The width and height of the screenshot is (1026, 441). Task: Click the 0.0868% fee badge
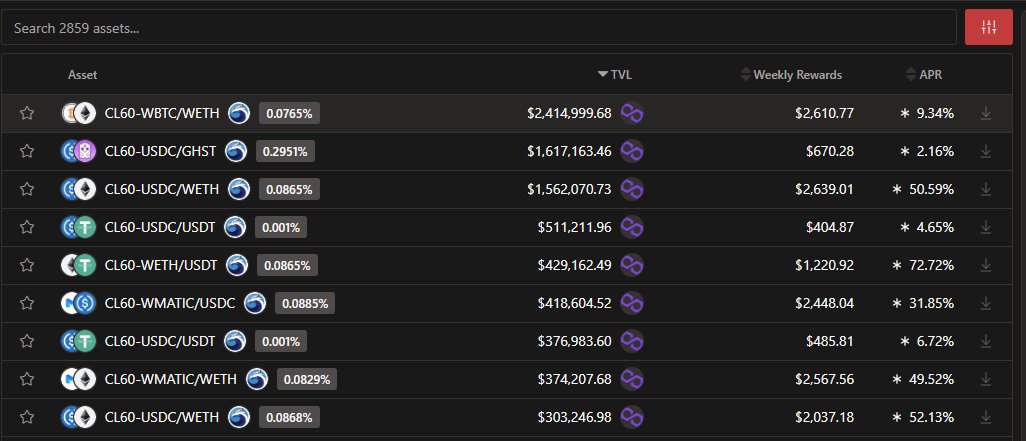click(x=289, y=417)
